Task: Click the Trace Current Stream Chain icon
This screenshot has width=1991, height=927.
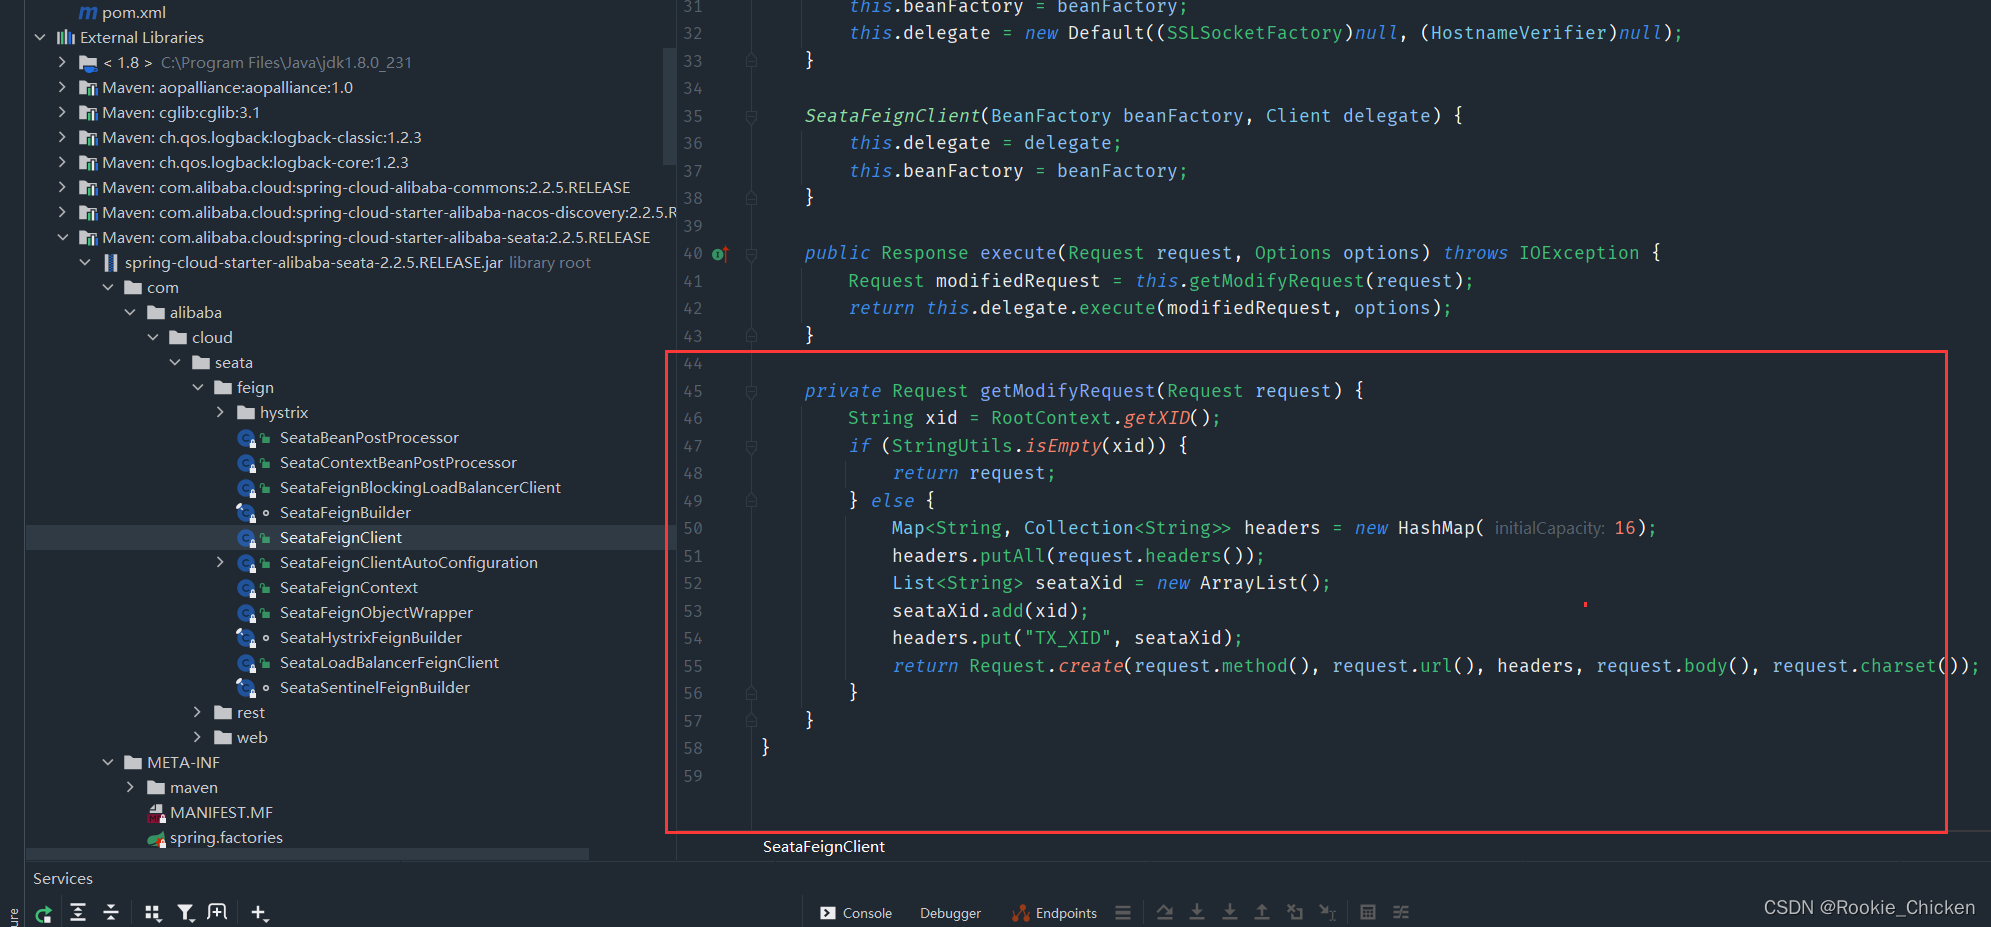Action: click(x=1401, y=912)
